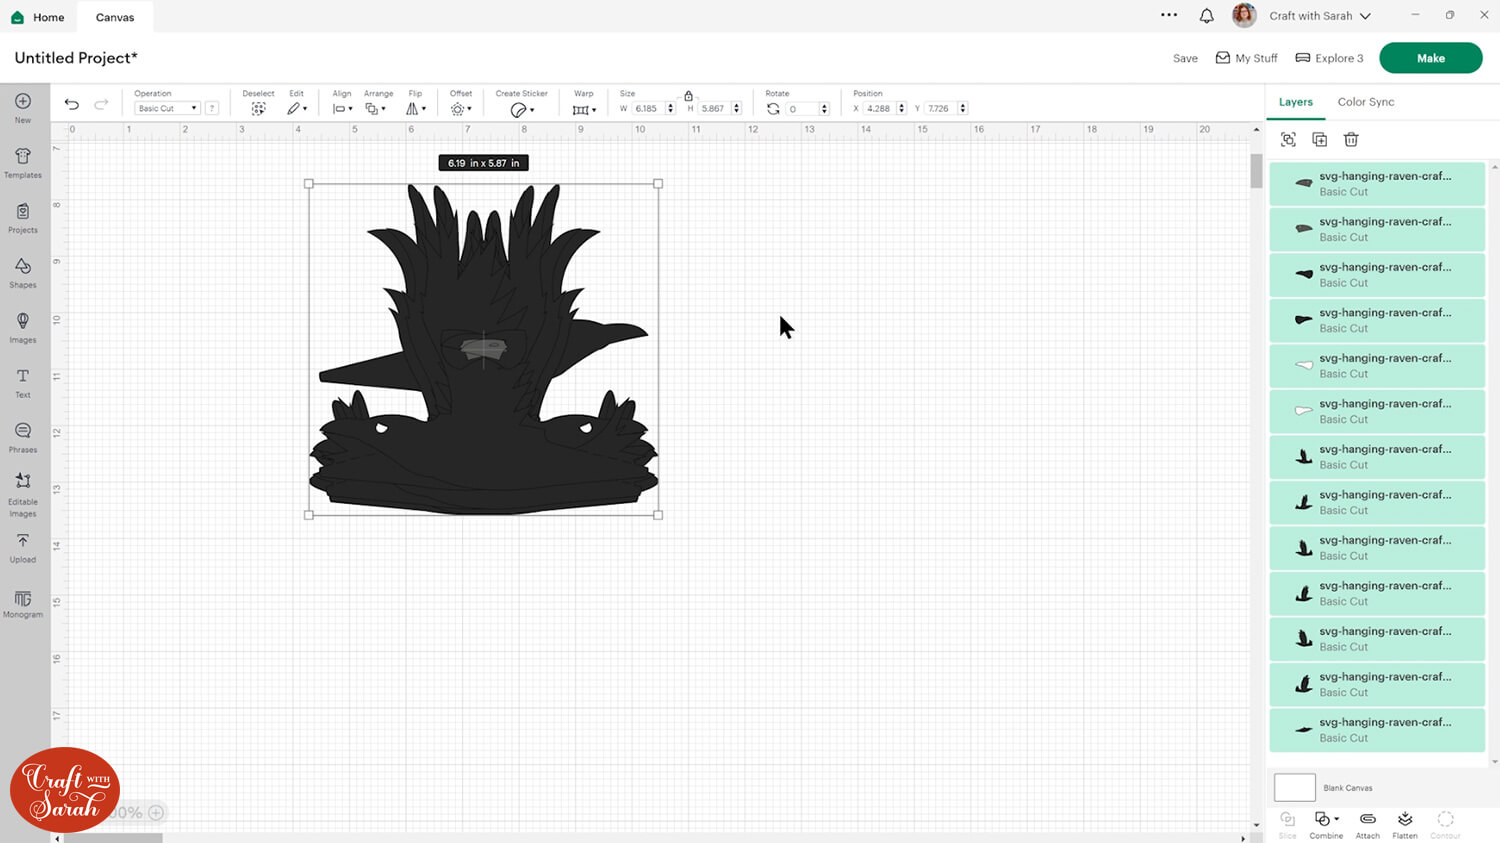The image size is (1500, 843).
Task: Click the Undo arrow
Action: [x=72, y=104]
